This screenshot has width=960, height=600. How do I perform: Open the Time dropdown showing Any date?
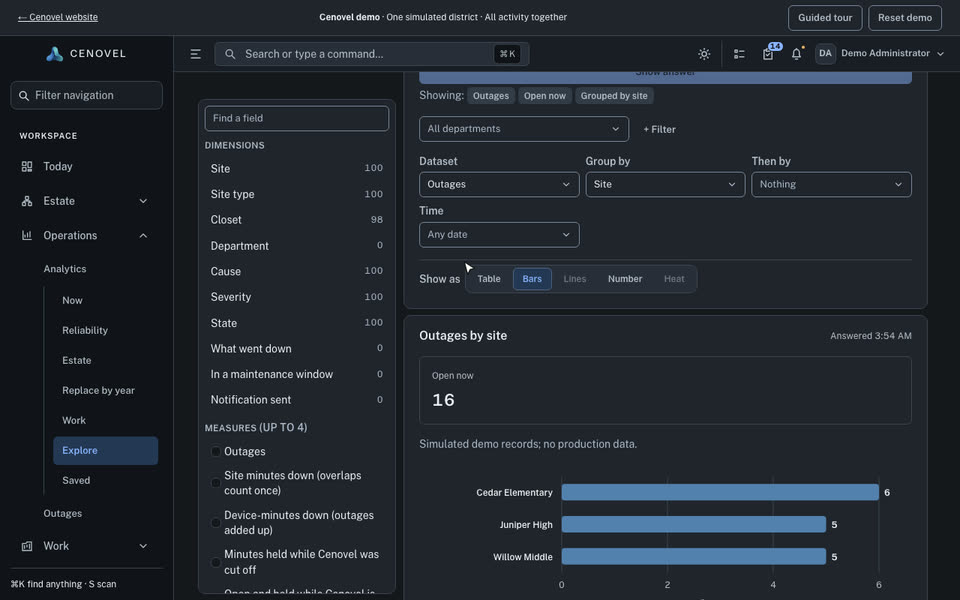click(x=499, y=234)
